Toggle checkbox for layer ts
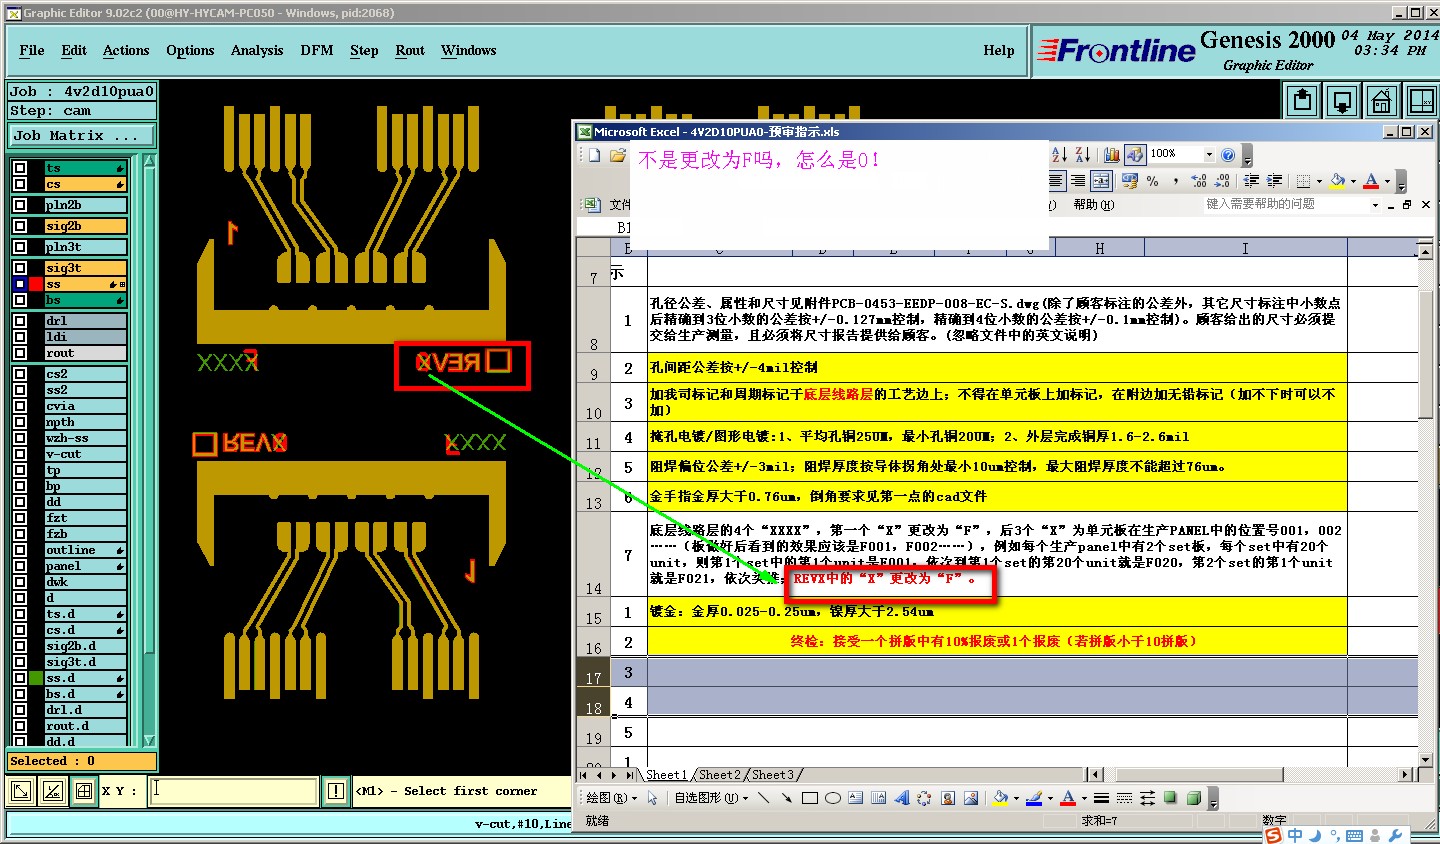The image size is (1440, 844). [x=20, y=168]
